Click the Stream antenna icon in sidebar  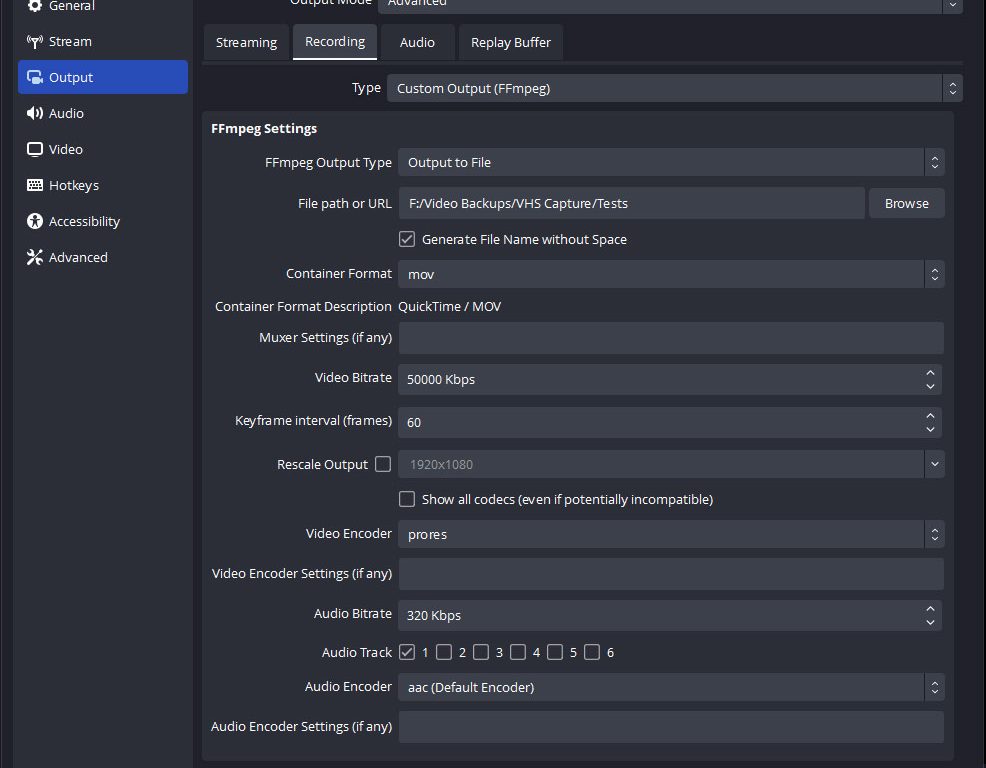[35, 42]
